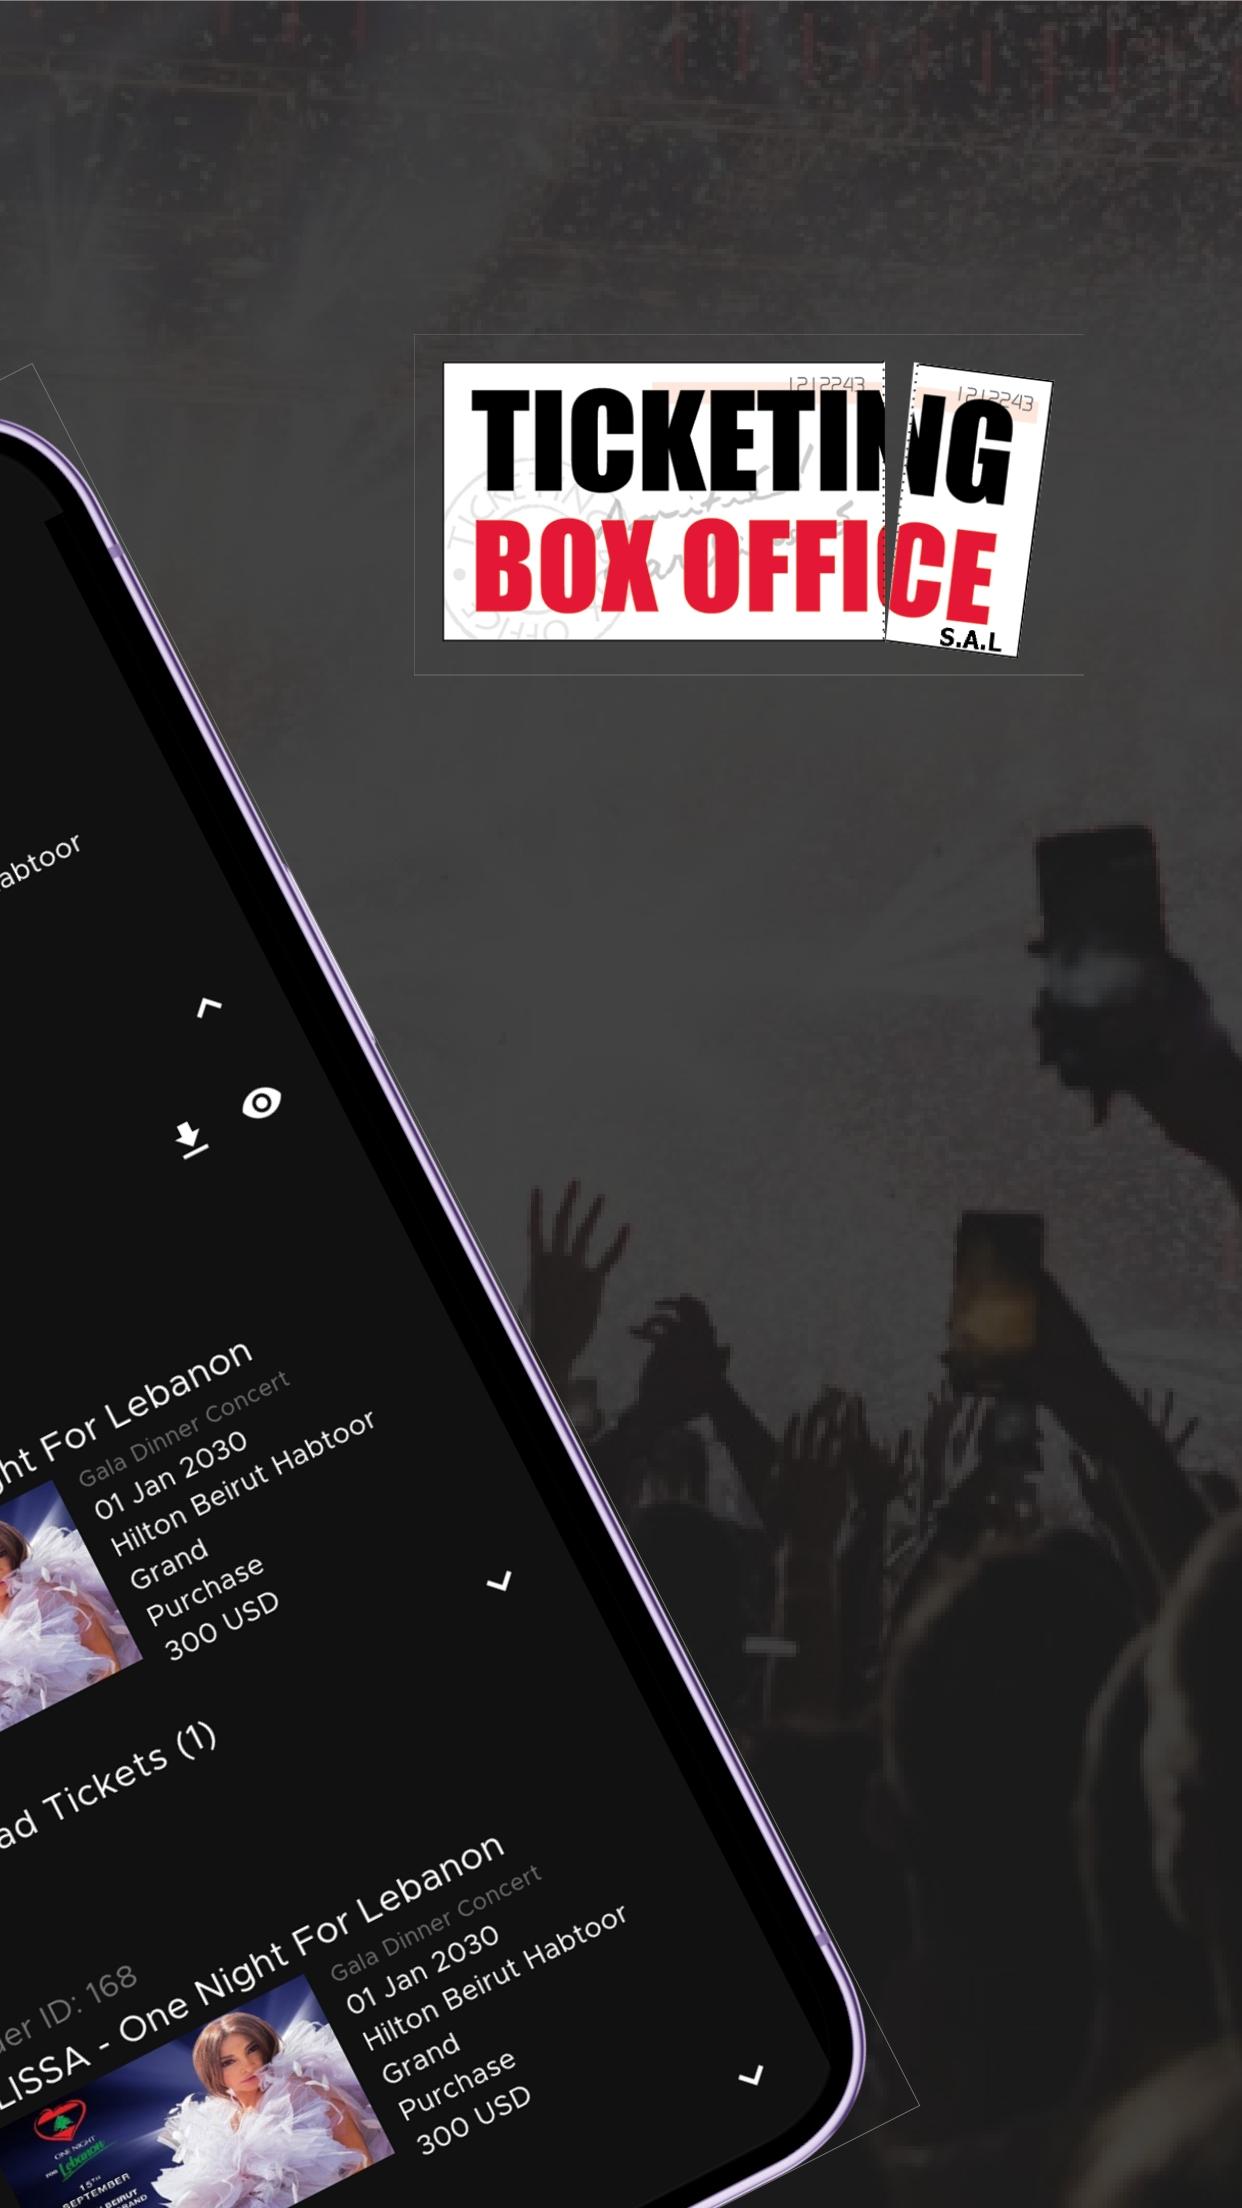Collapse the expanded order with up chevron
The height and width of the screenshot is (2208, 1242).
tap(209, 1007)
